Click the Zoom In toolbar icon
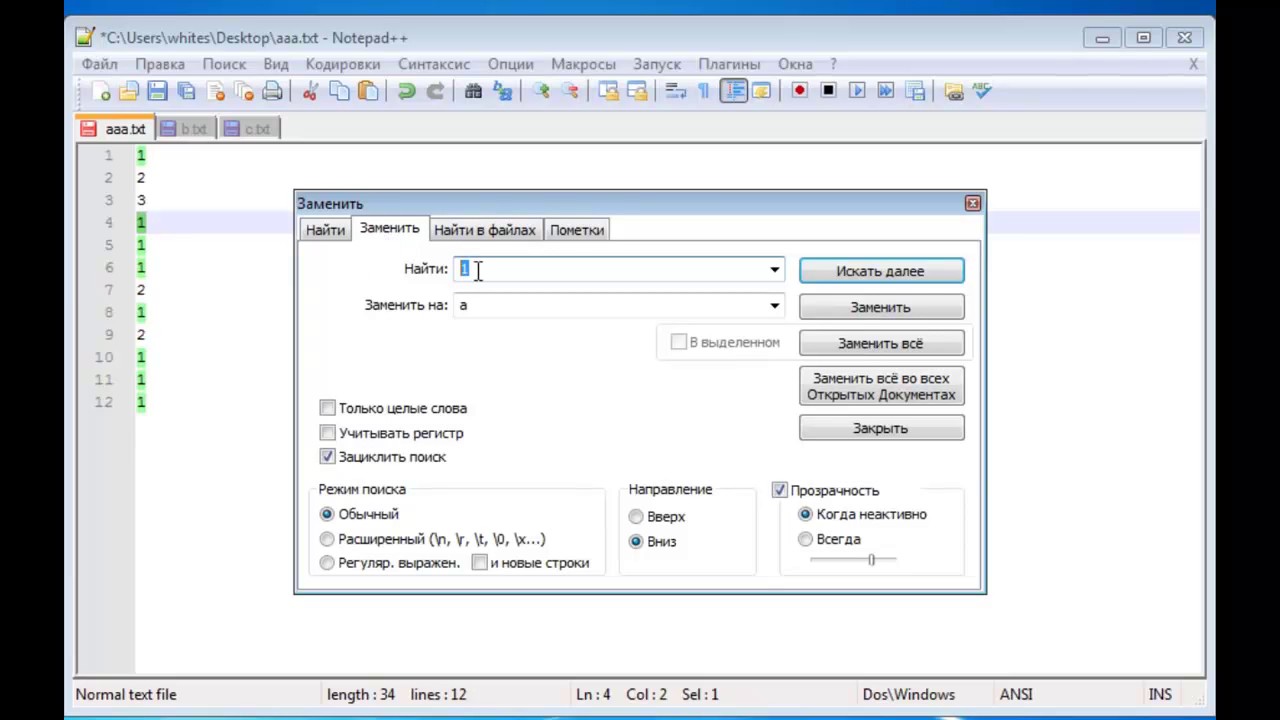 coord(540,91)
